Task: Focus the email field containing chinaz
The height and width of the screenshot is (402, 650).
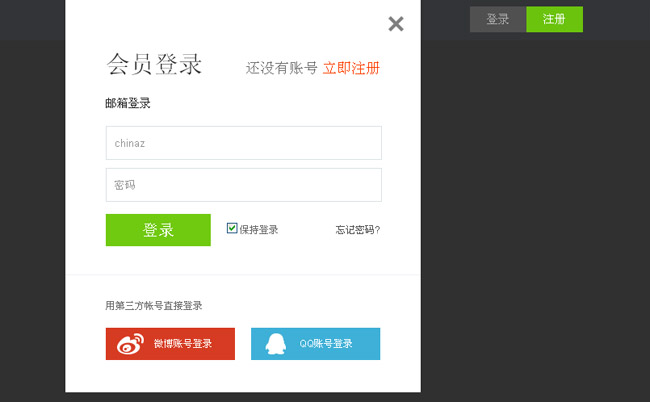Action: point(243,143)
